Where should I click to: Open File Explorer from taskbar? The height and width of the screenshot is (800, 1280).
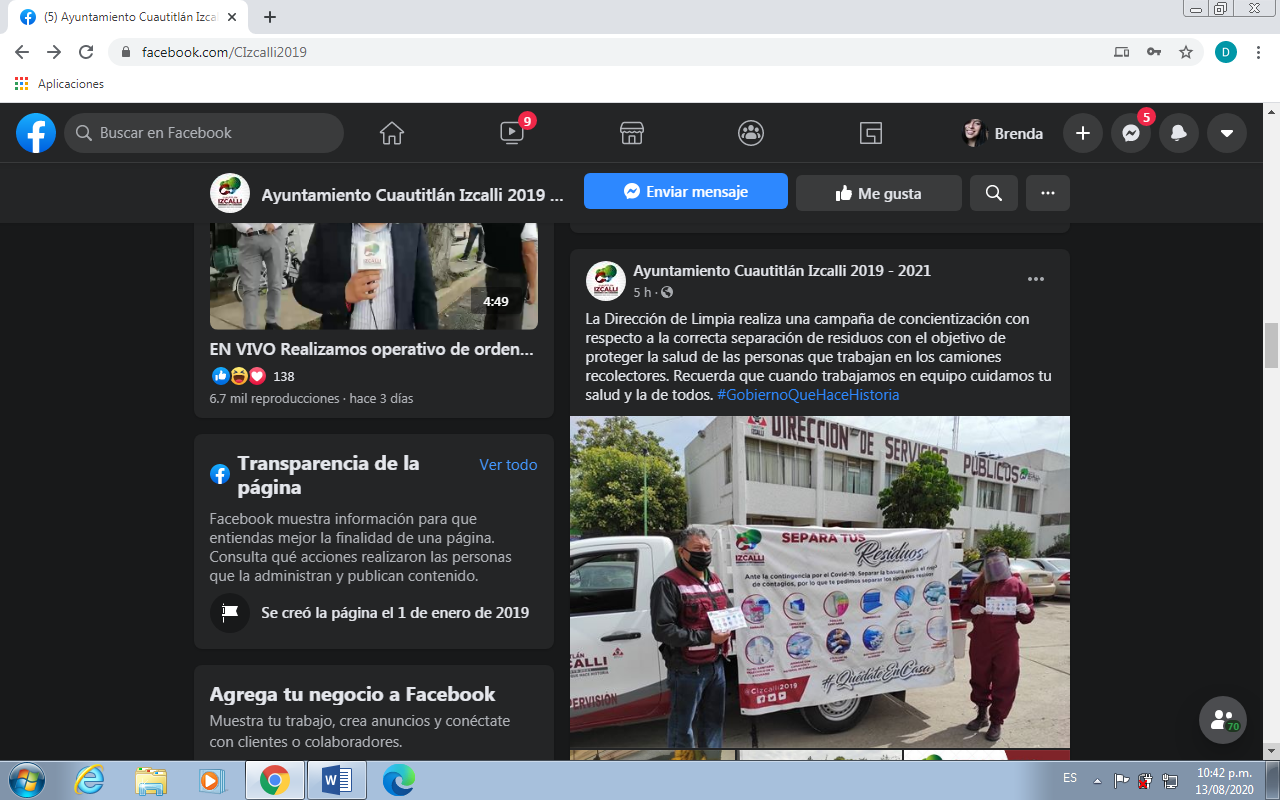(151, 780)
